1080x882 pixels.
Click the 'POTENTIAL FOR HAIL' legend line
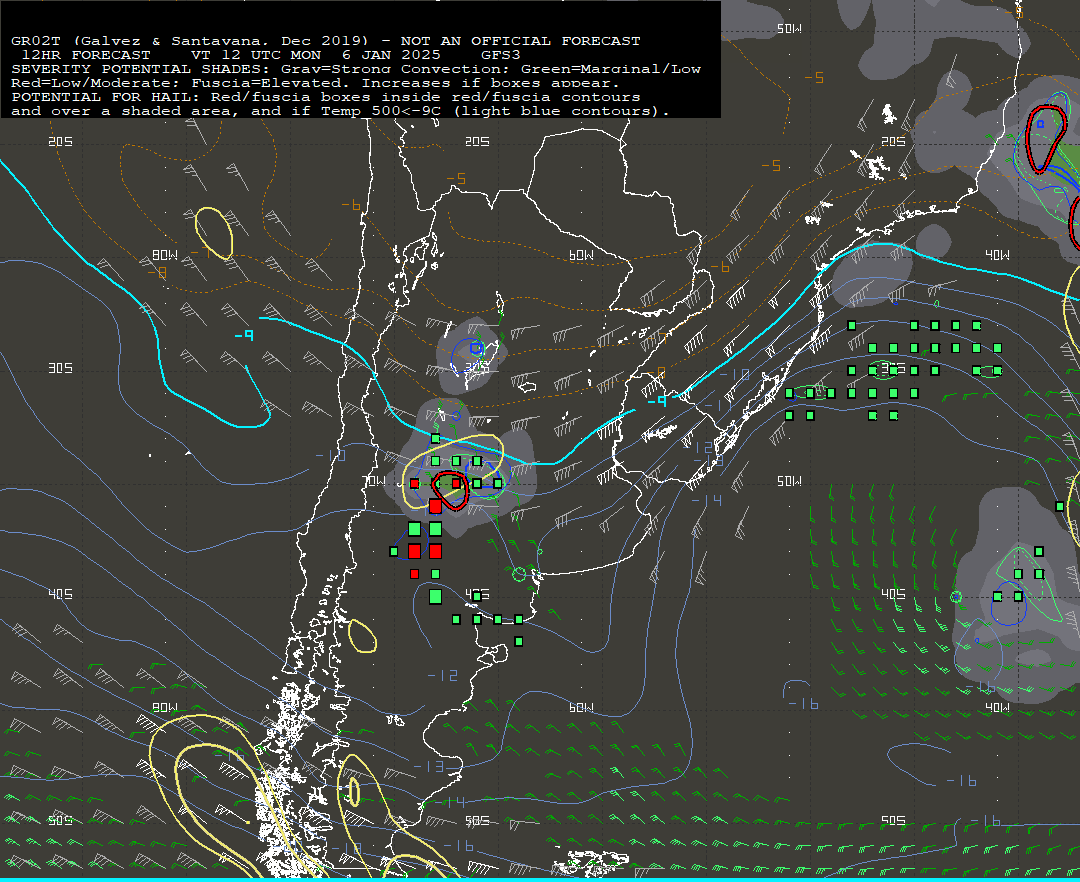point(326,97)
